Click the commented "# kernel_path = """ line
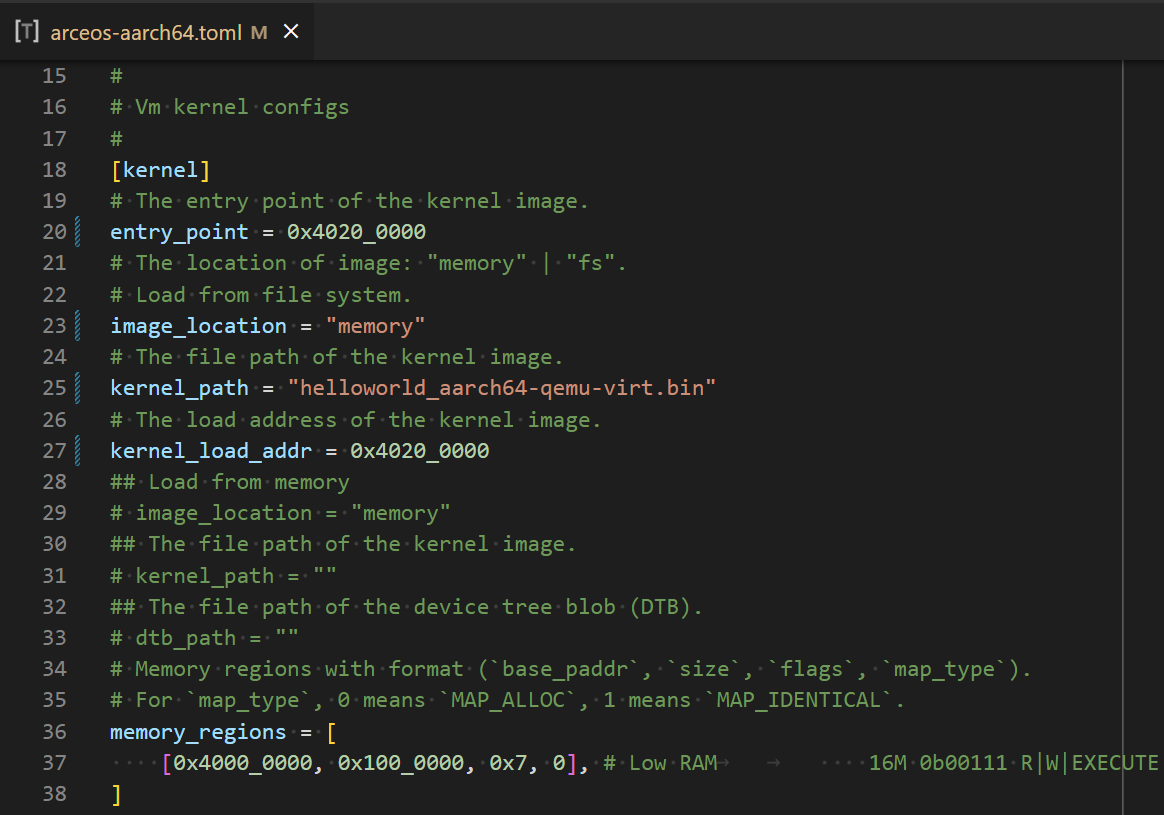Viewport: 1164px width, 815px height. click(x=223, y=576)
